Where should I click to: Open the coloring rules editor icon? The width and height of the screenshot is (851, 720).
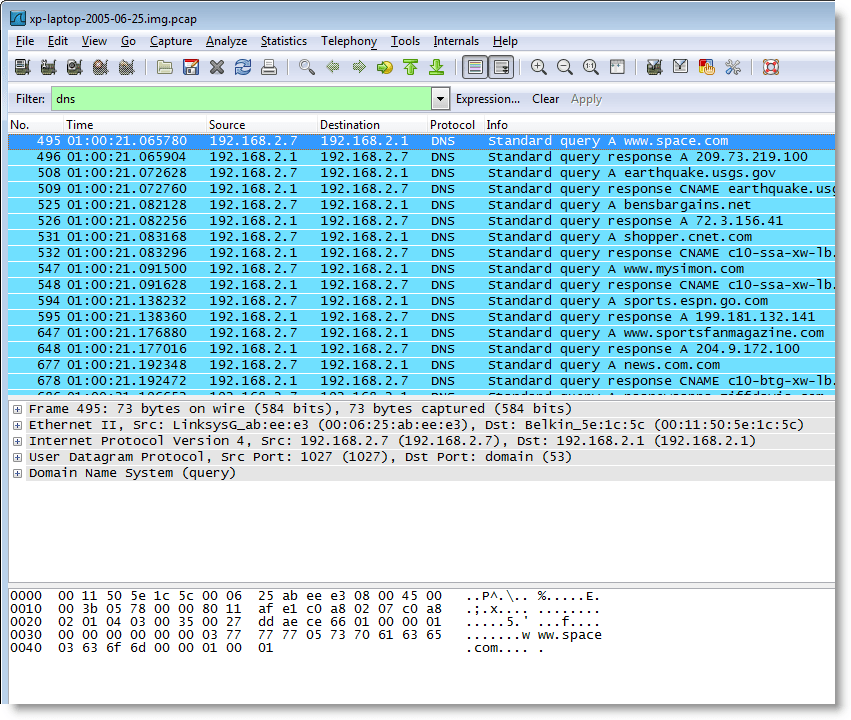click(707, 67)
